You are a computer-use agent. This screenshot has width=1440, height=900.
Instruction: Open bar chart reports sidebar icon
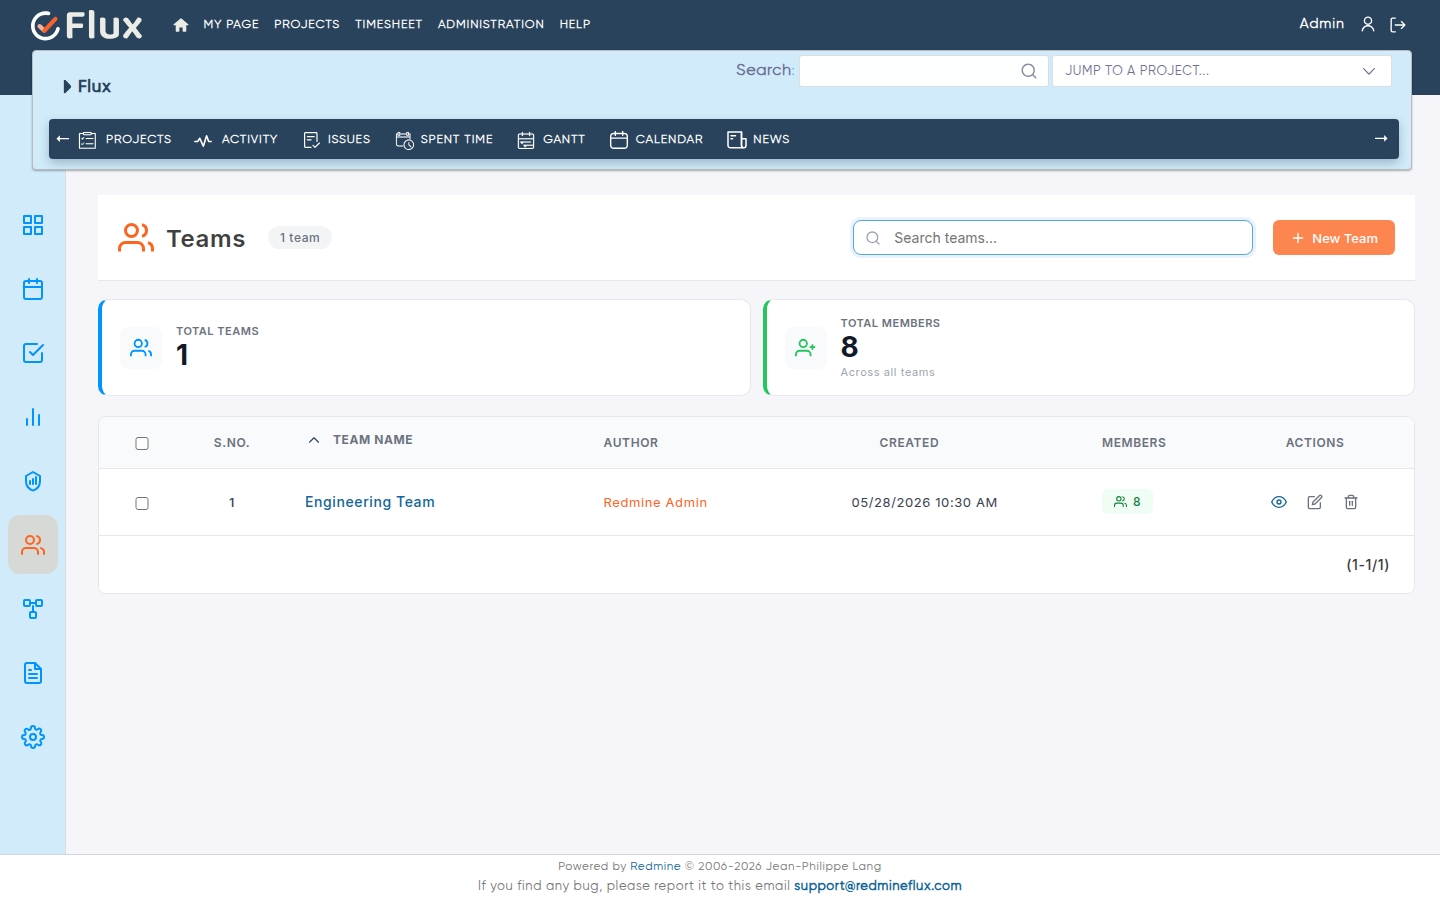click(x=33, y=417)
